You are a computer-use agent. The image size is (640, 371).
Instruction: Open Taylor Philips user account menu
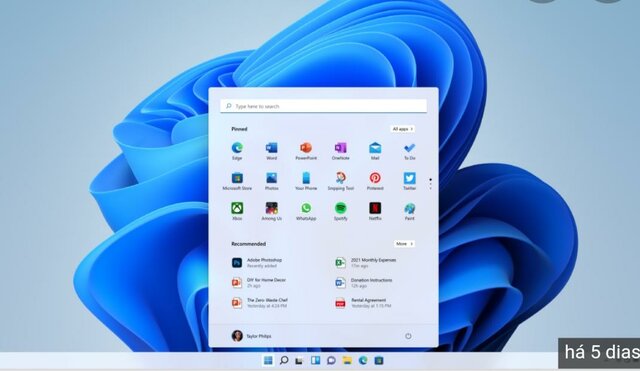[251, 336]
